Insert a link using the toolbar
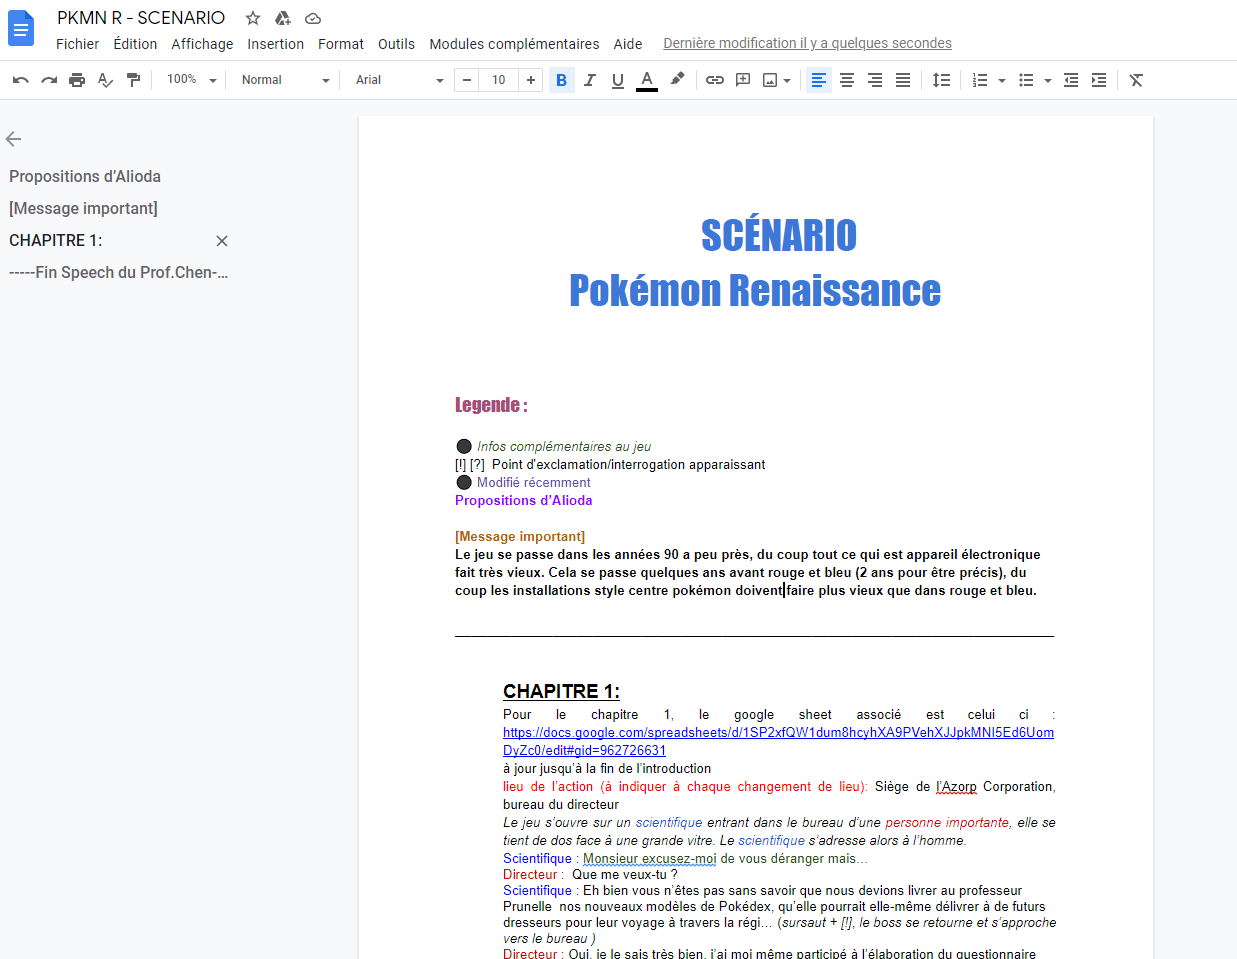This screenshot has height=959, width=1237. [715, 80]
